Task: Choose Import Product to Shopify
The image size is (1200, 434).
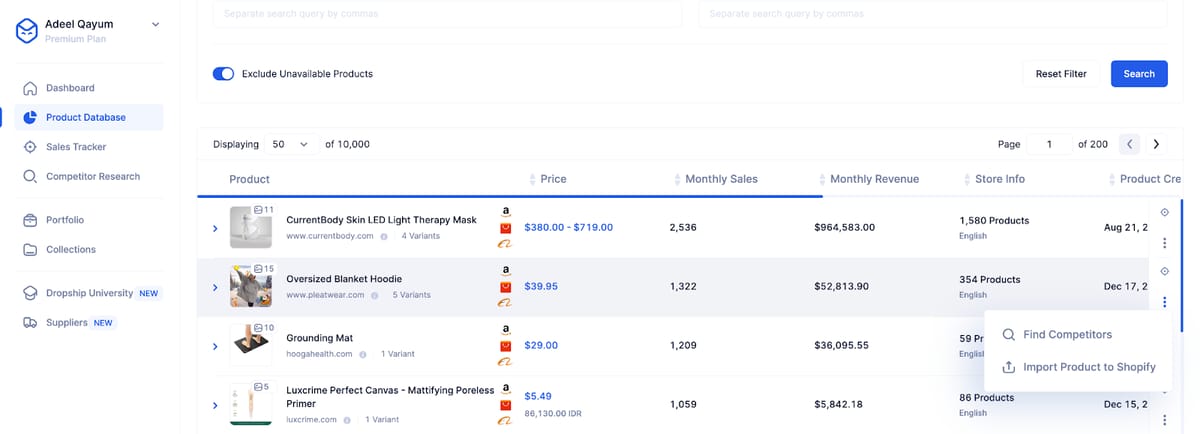Action: point(1079,367)
